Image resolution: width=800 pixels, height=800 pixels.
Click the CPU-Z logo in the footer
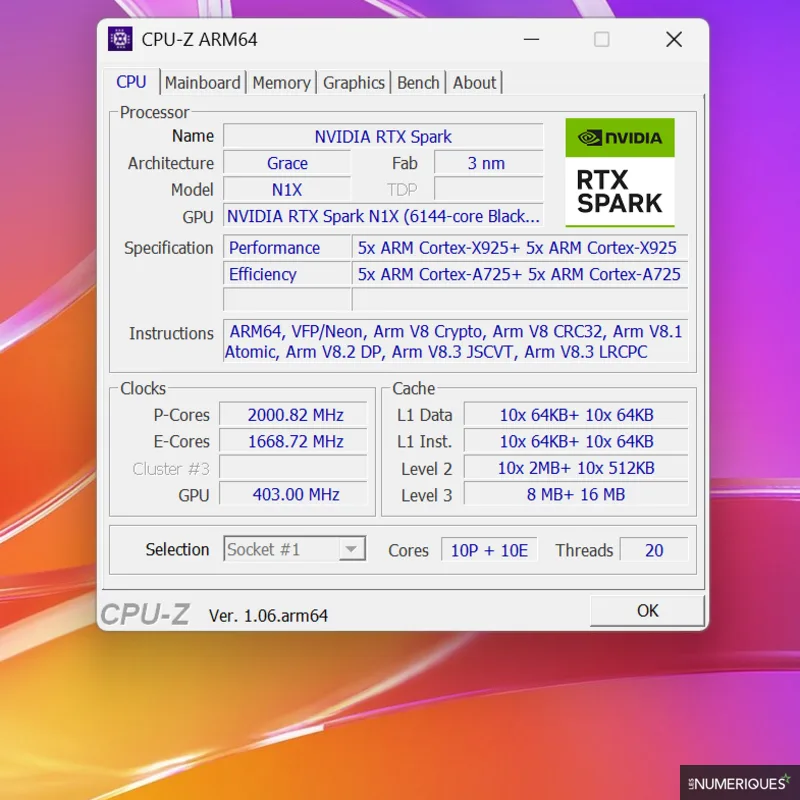145,614
